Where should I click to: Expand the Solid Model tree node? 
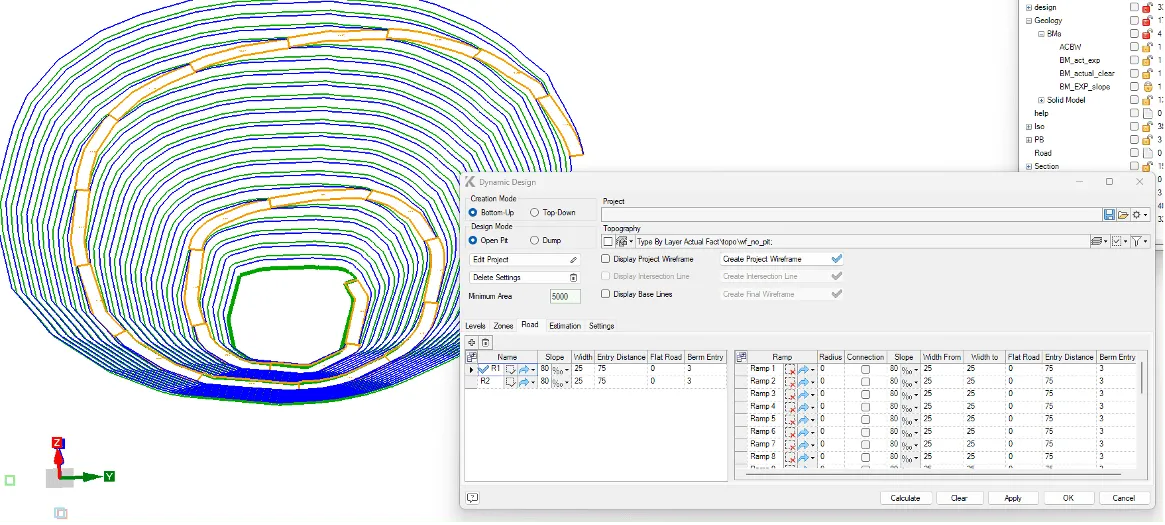click(1041, 100)
